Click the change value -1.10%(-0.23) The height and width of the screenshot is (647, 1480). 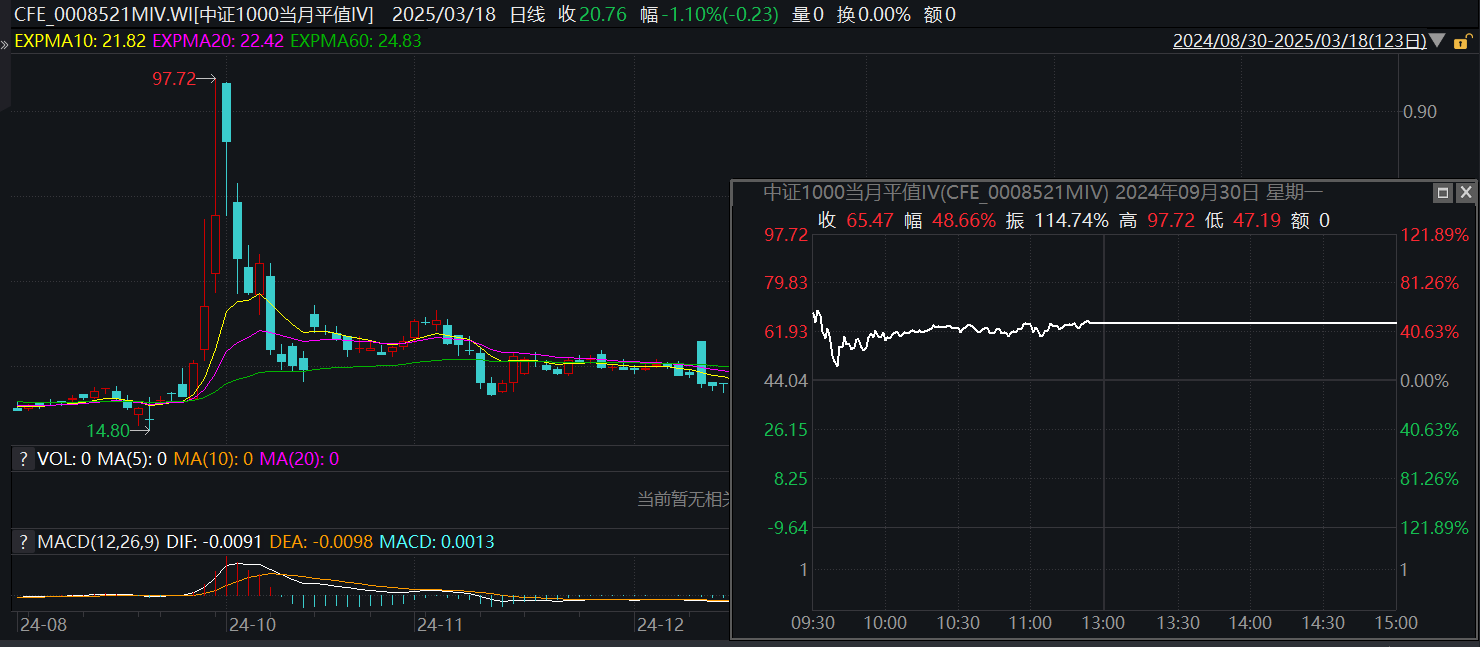point(720,14)
